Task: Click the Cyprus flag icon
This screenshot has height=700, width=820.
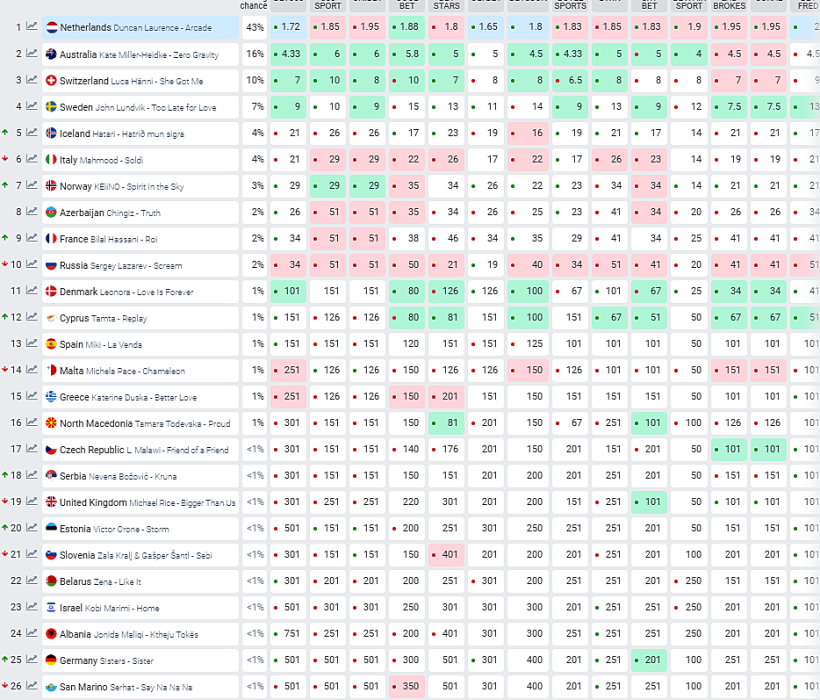Action: tap(51, 317)
